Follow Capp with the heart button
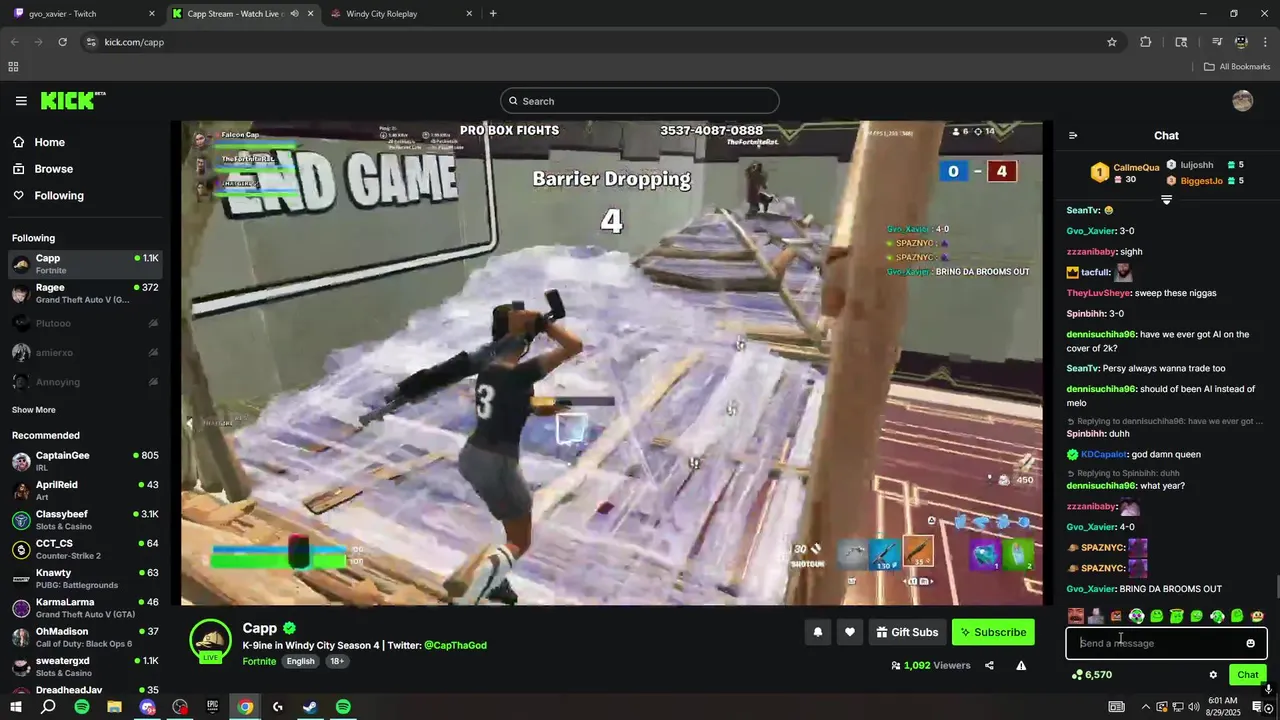The height and width of the screenshot is (720, 1280). click(x=850, y=632)
